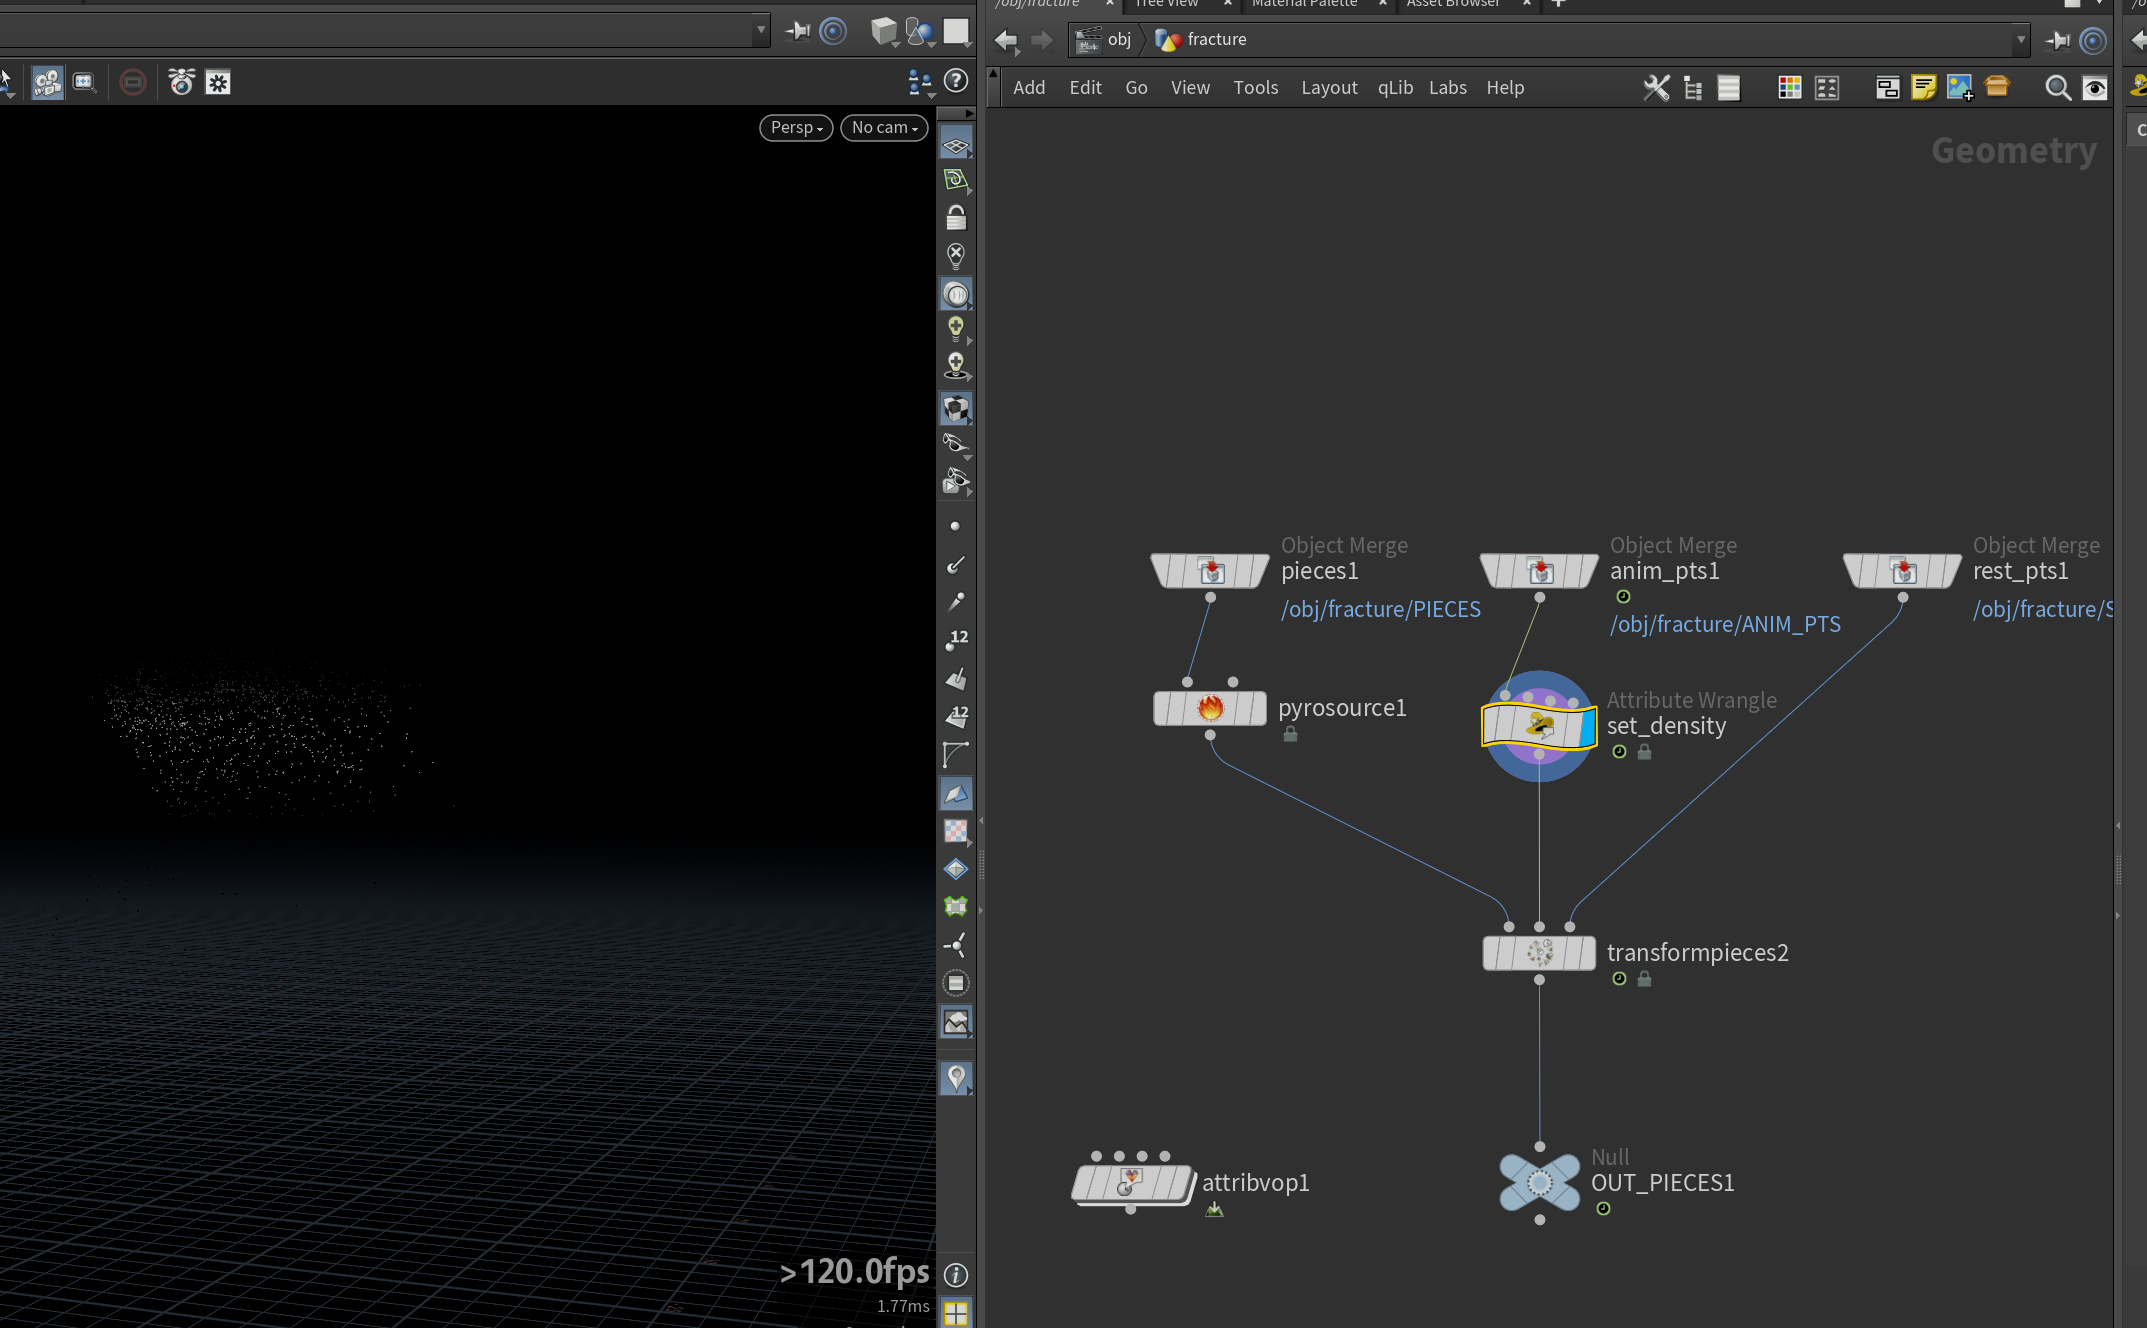The width and height of the screenshot is (2147, 1328).
Task: Open the Add menu
Action: (1029, 88)
